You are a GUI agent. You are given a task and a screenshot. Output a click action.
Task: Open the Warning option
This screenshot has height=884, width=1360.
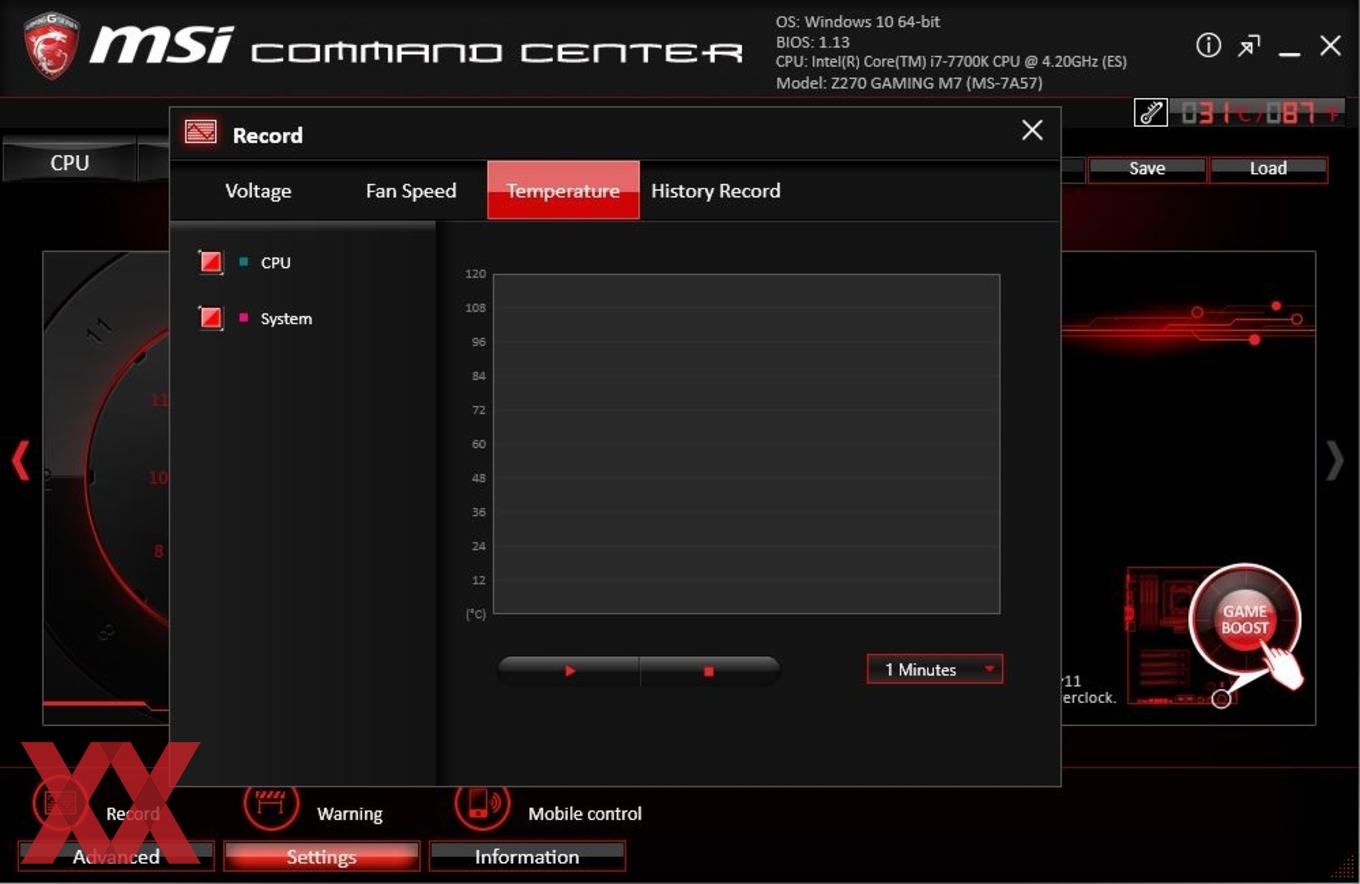(349, 814)
